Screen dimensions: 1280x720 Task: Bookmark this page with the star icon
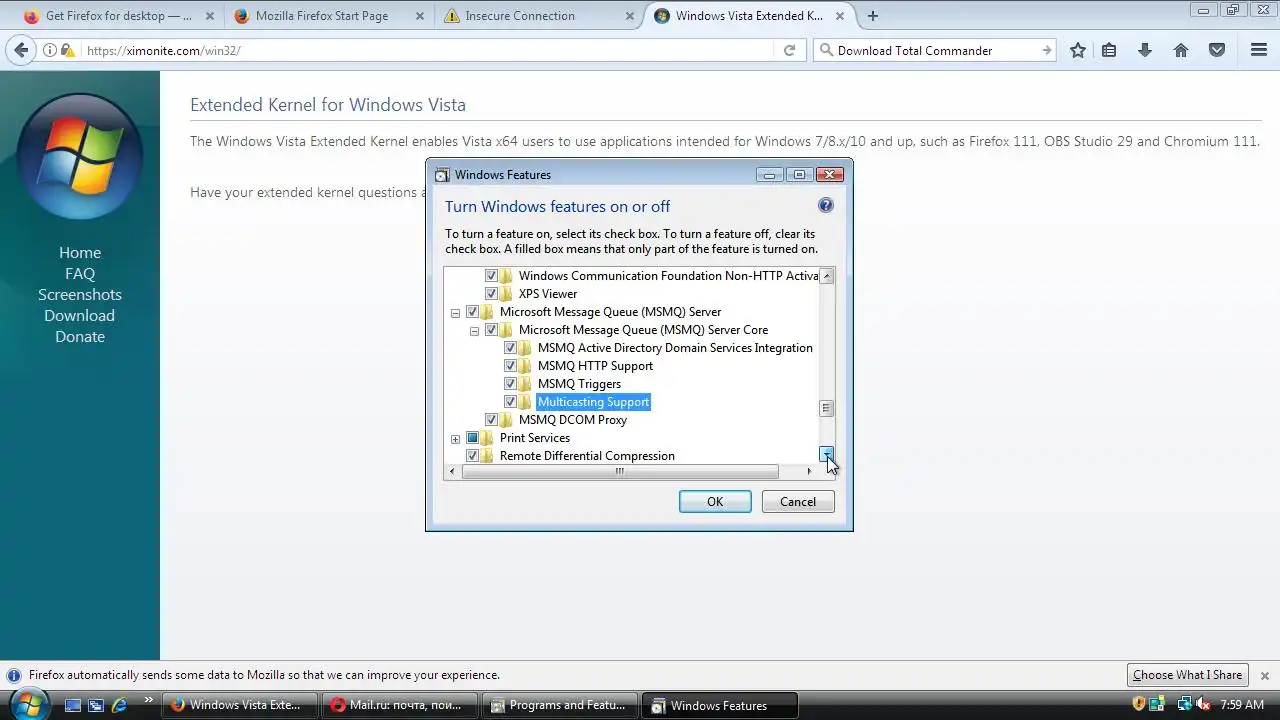[1078, 50]
